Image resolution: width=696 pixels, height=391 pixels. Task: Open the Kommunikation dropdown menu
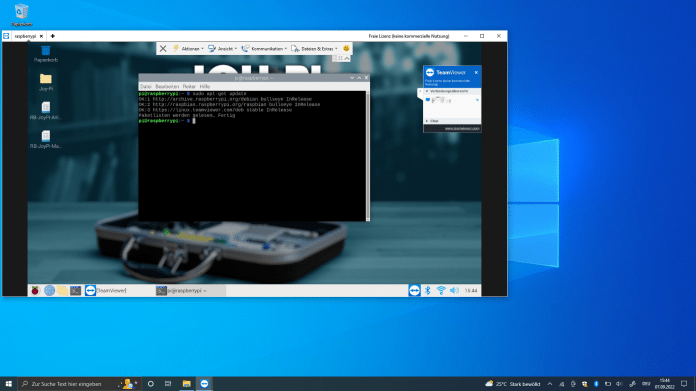coord(264,49)
